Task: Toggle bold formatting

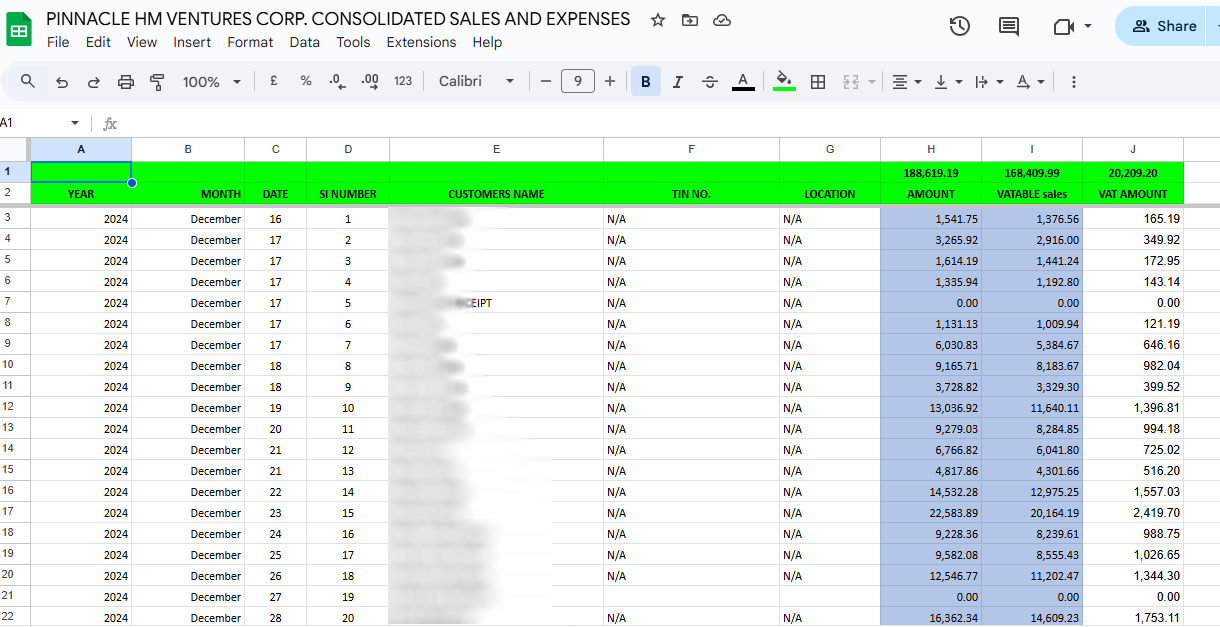Action: click(x=646, y=82)
